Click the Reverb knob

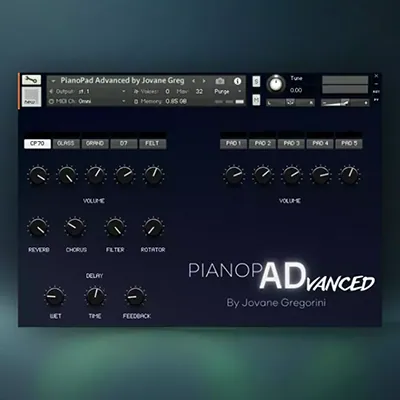(38, 228)
